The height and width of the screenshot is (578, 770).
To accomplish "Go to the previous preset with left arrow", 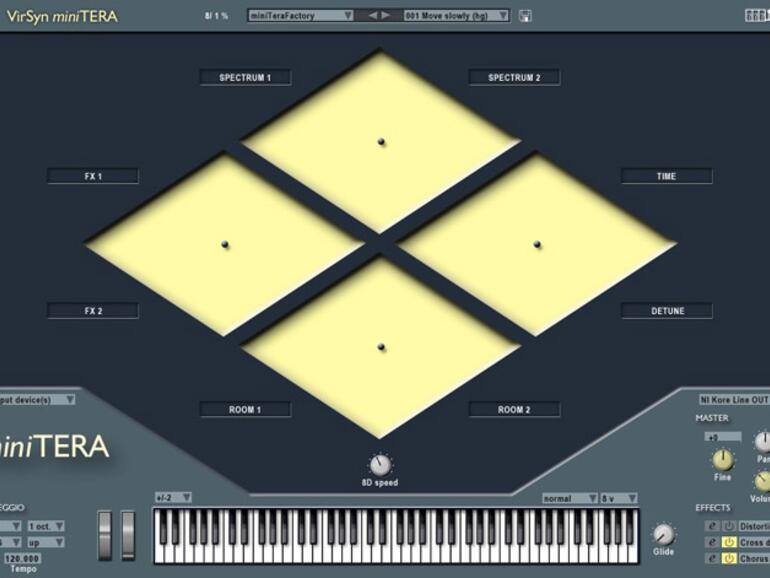I will coord(373,16).
